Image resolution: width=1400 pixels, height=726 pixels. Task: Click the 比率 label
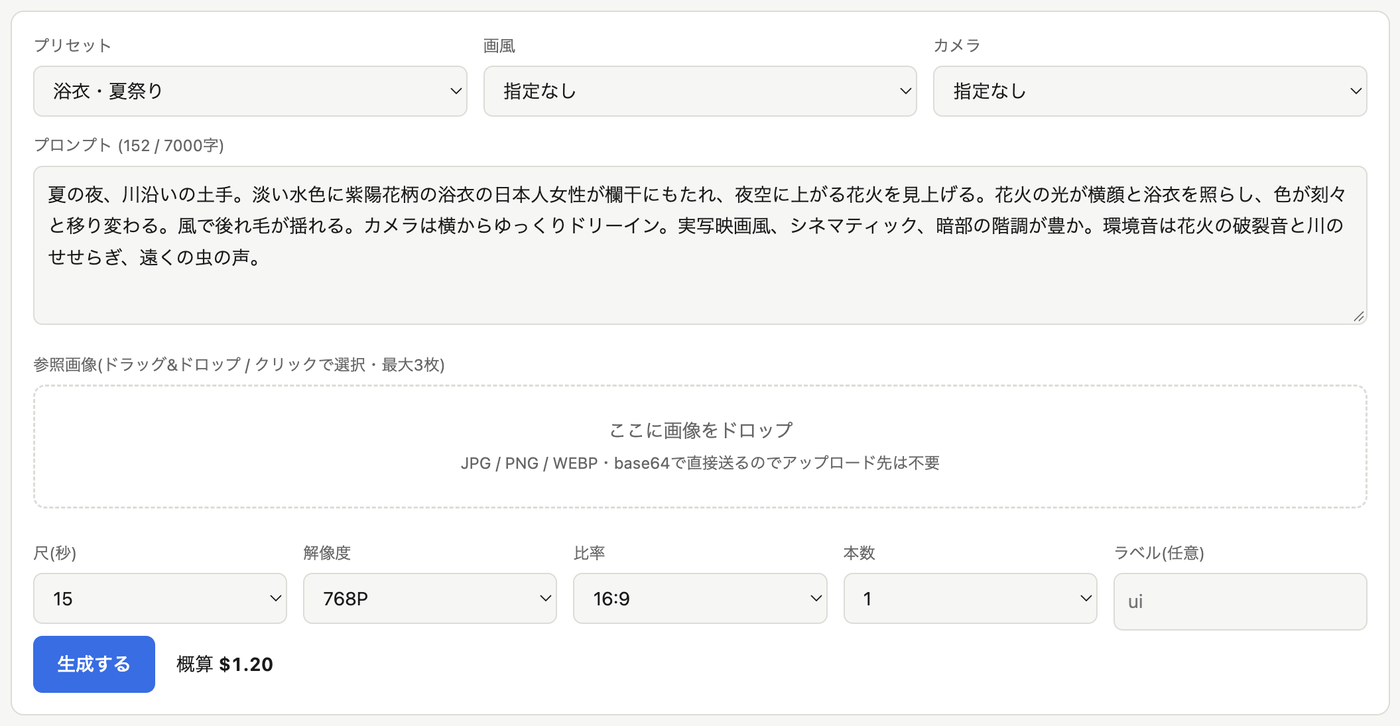589,553
